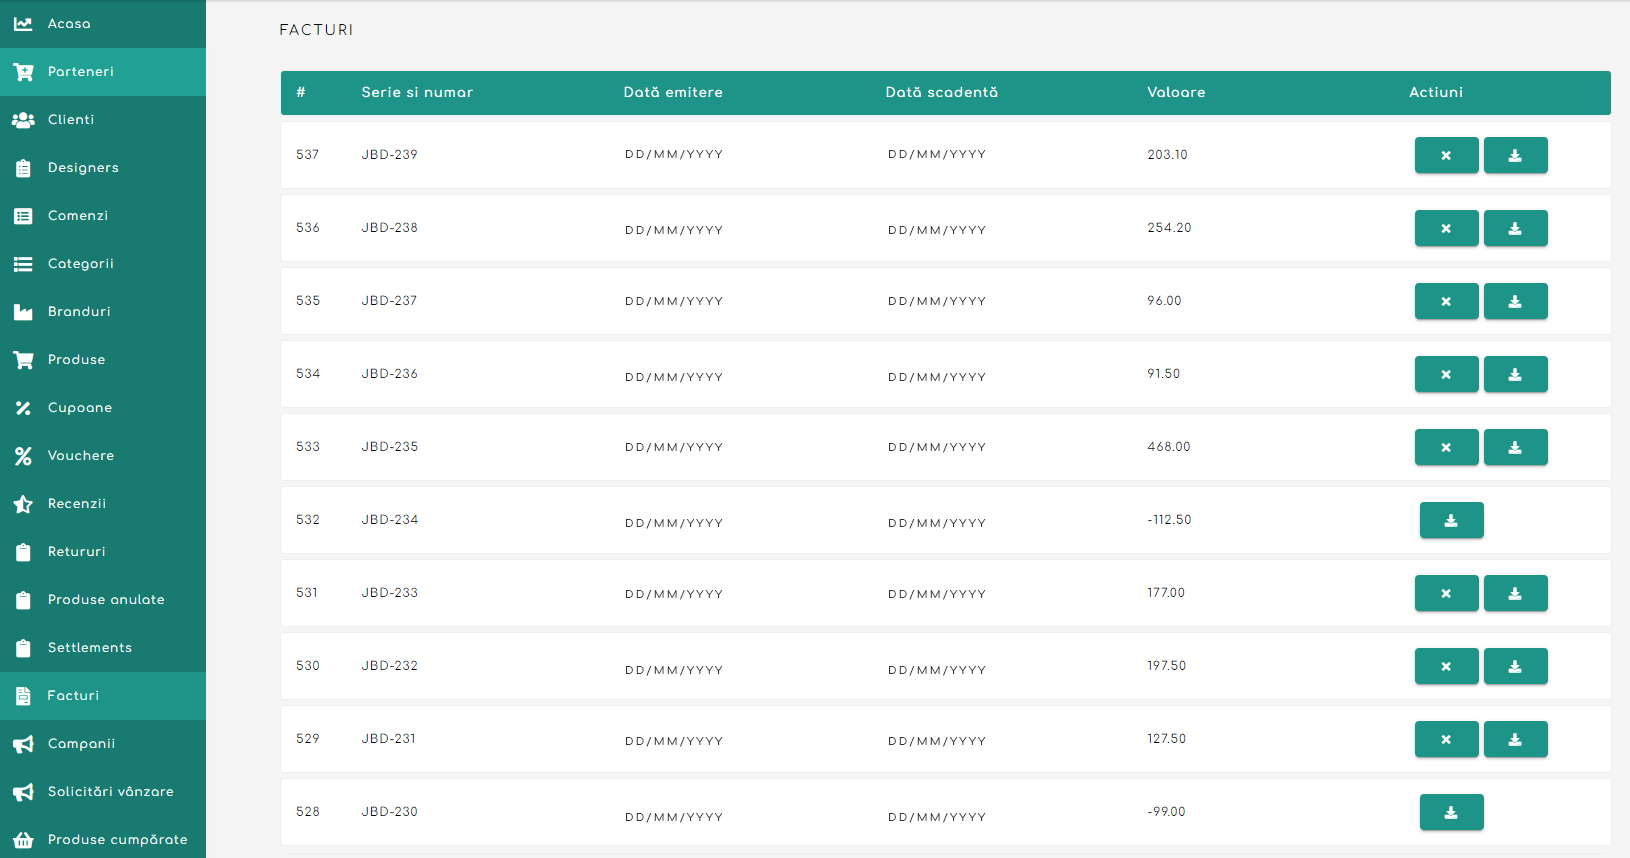Open the Acasa menu item
1630x858 pixels.
click(x=69, y=24)
